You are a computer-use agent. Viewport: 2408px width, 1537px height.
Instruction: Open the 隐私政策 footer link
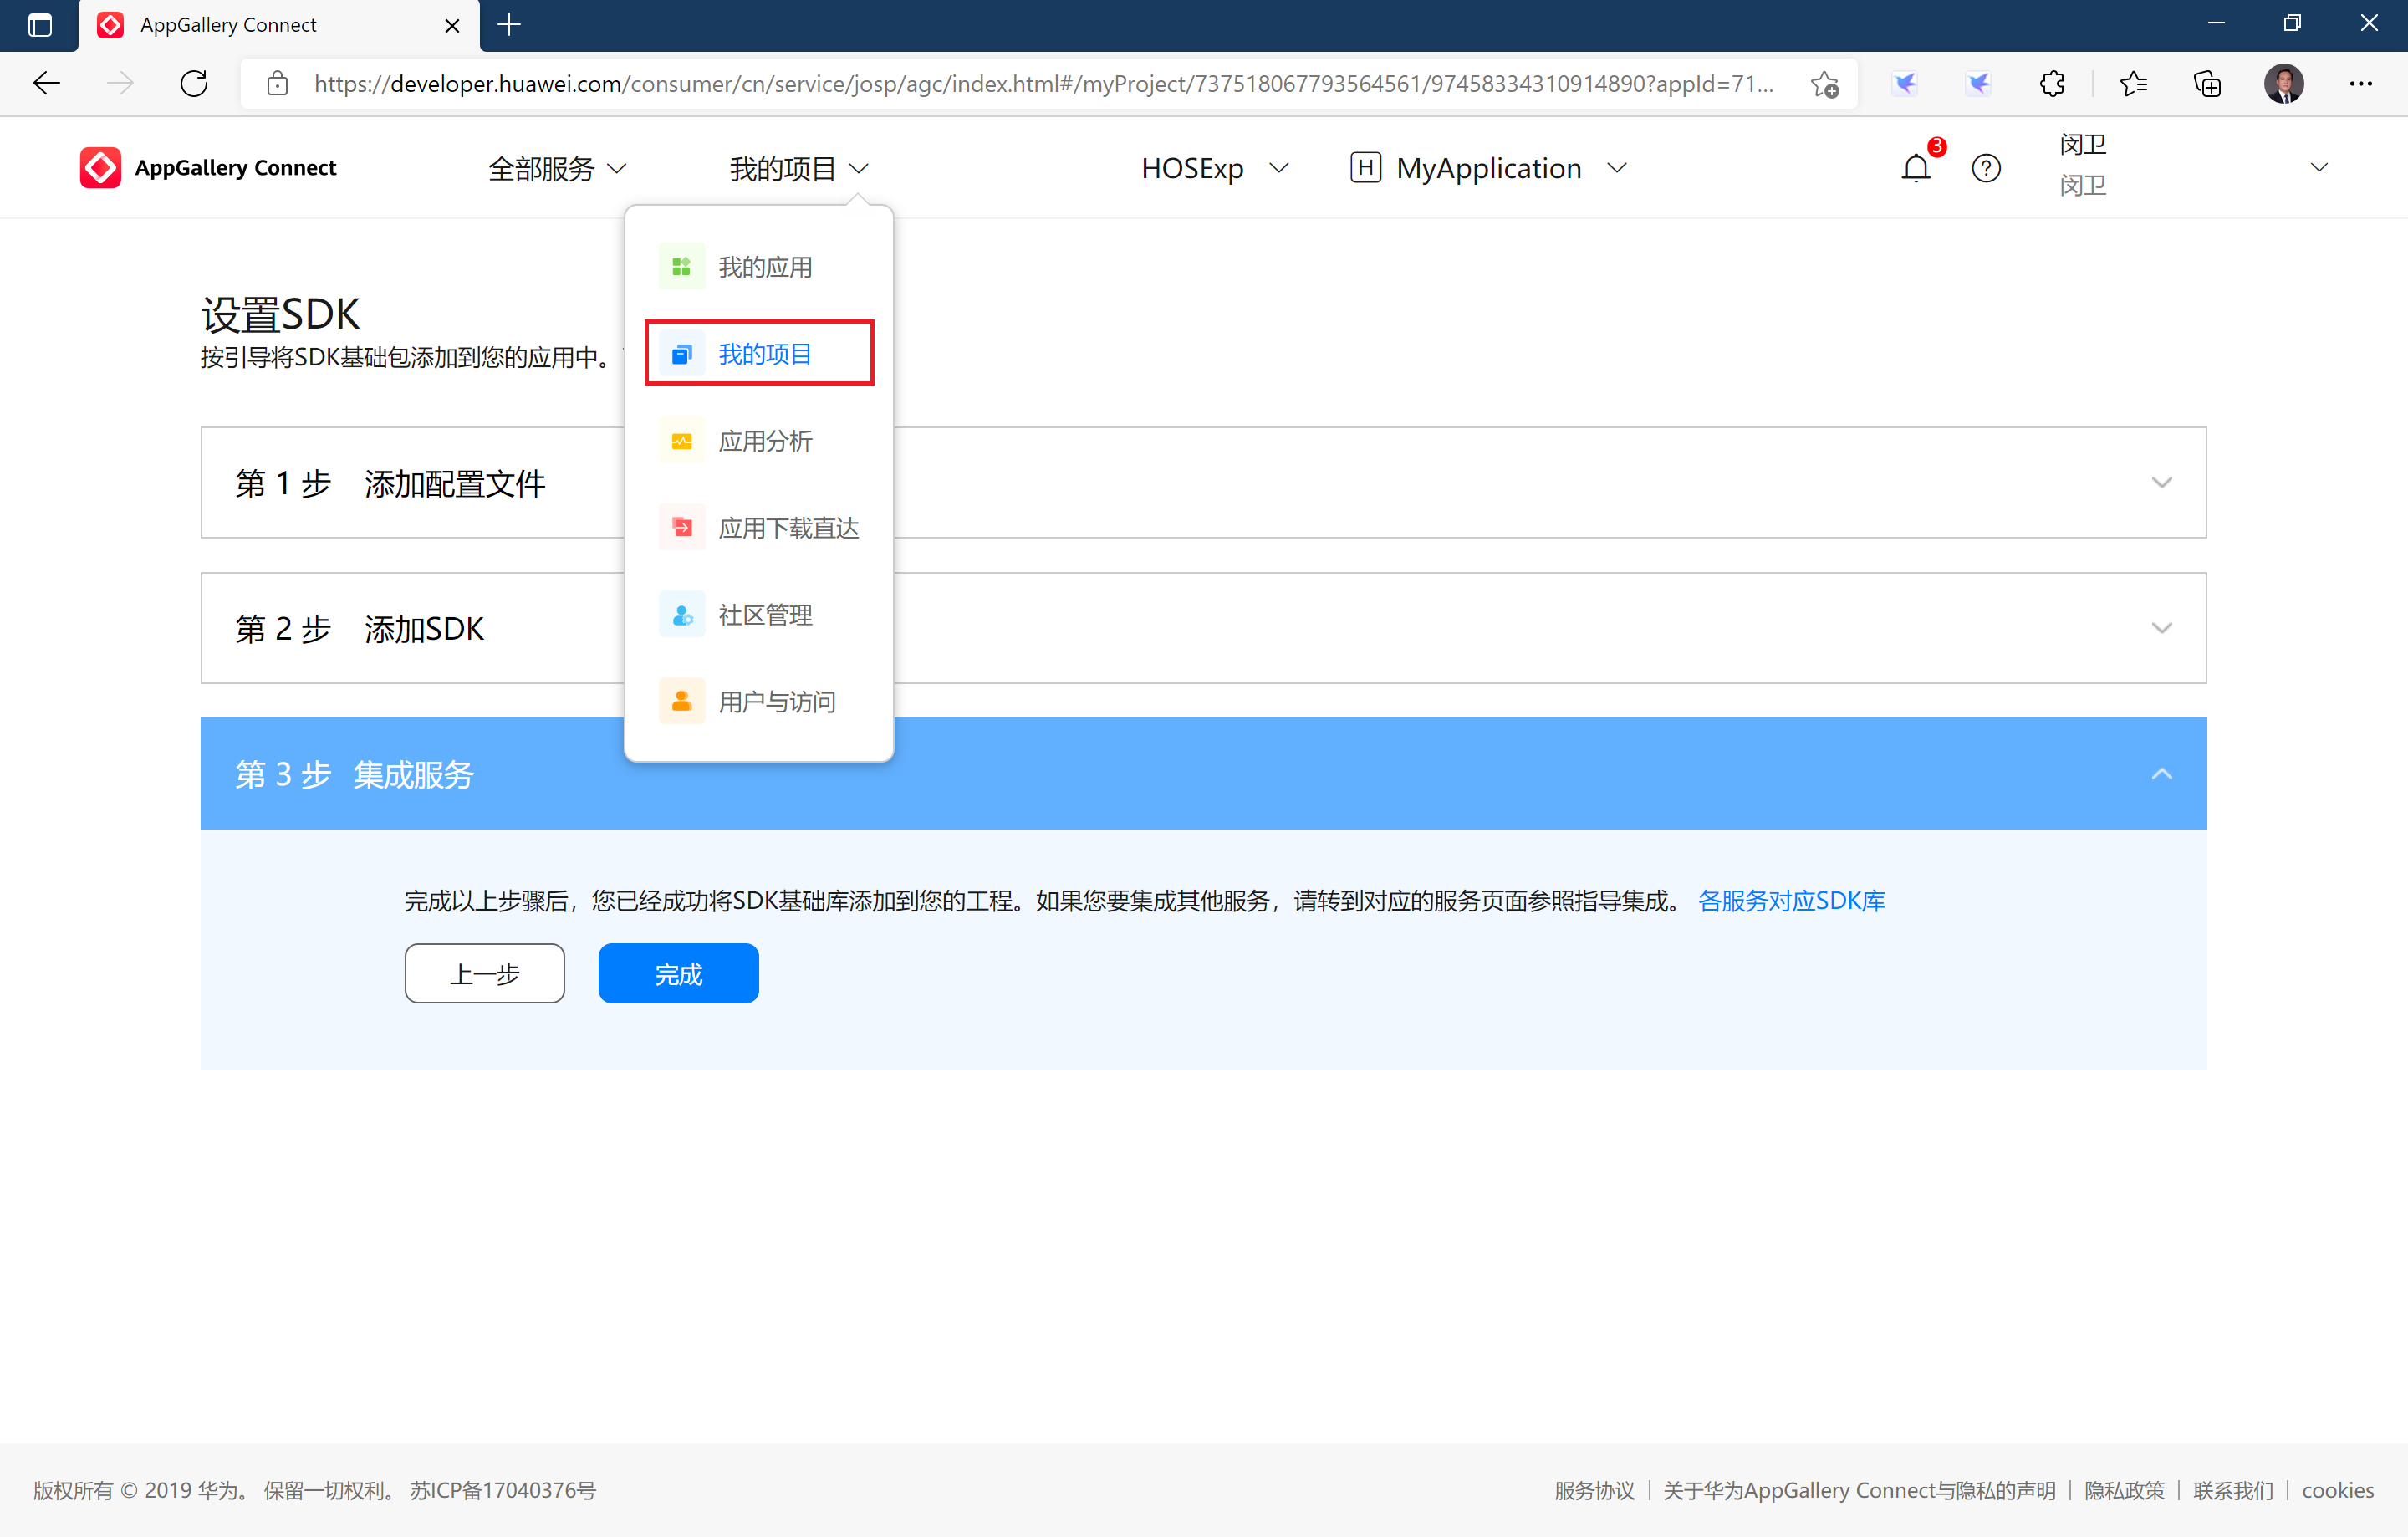click(2124, 1490)
